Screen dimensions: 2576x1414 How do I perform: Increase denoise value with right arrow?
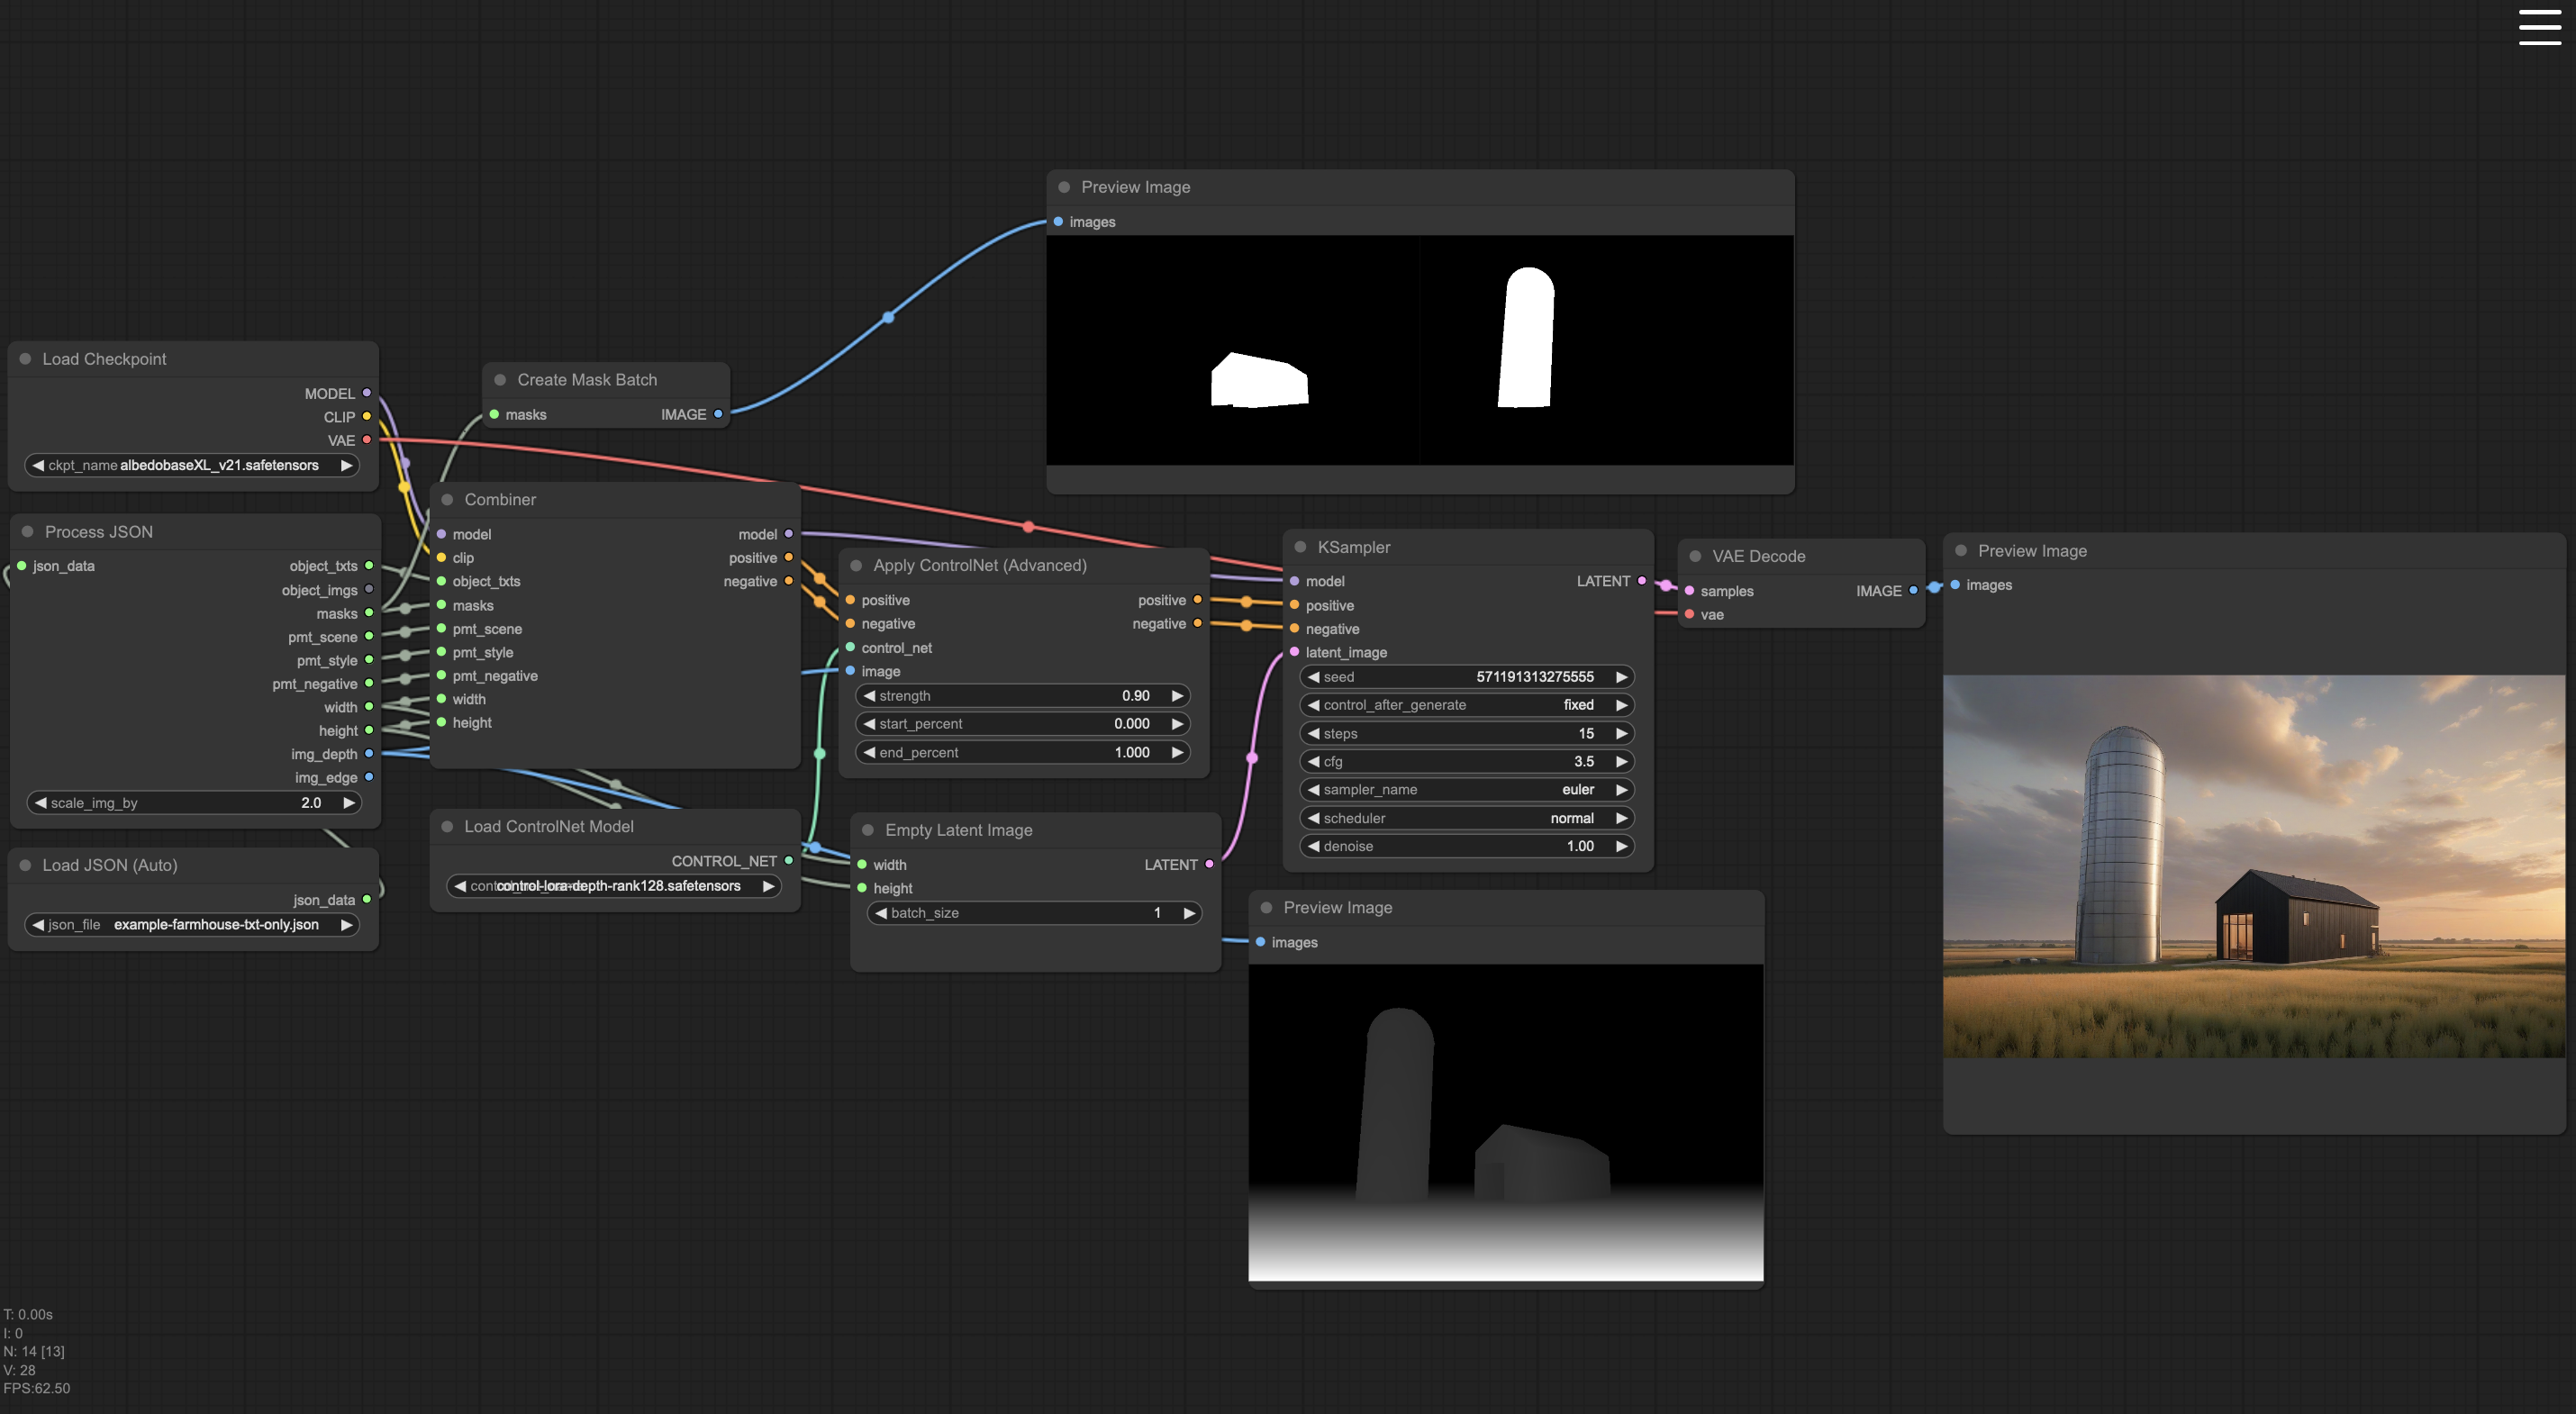pyautogui.click(x=1622, y=846)
